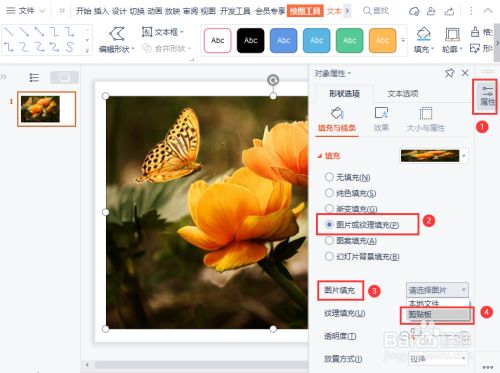
Task: Open the 对象属性 panel title dropdown
Action: (x=333, y=73)
